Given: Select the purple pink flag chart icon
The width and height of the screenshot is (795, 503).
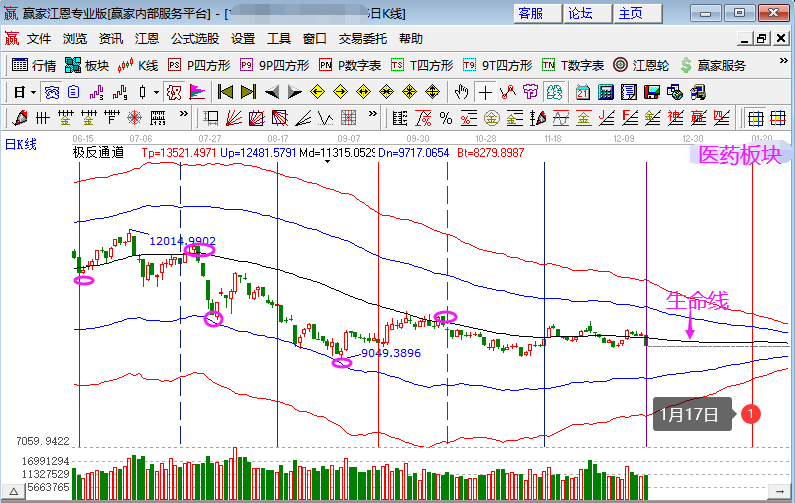Looking at the screenshot, I should coord(197,92).
